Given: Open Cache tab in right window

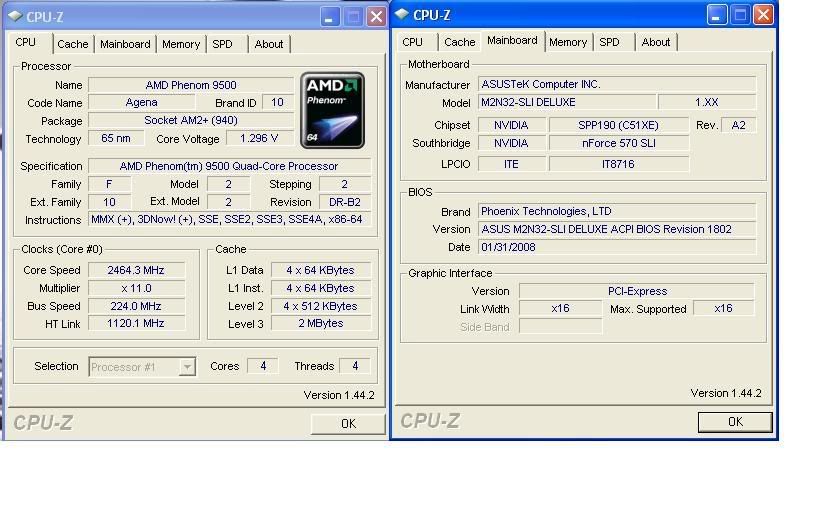Looking at the screenshot, I should [460, 42].
